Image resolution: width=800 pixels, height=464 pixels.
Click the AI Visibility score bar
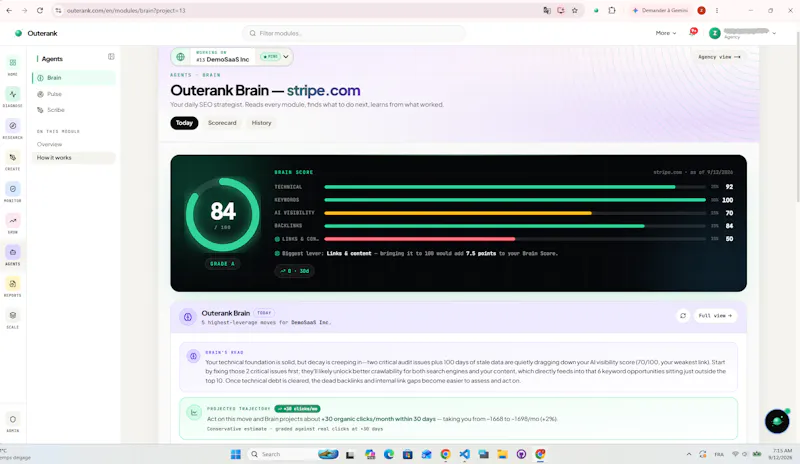tap(515, 213)
